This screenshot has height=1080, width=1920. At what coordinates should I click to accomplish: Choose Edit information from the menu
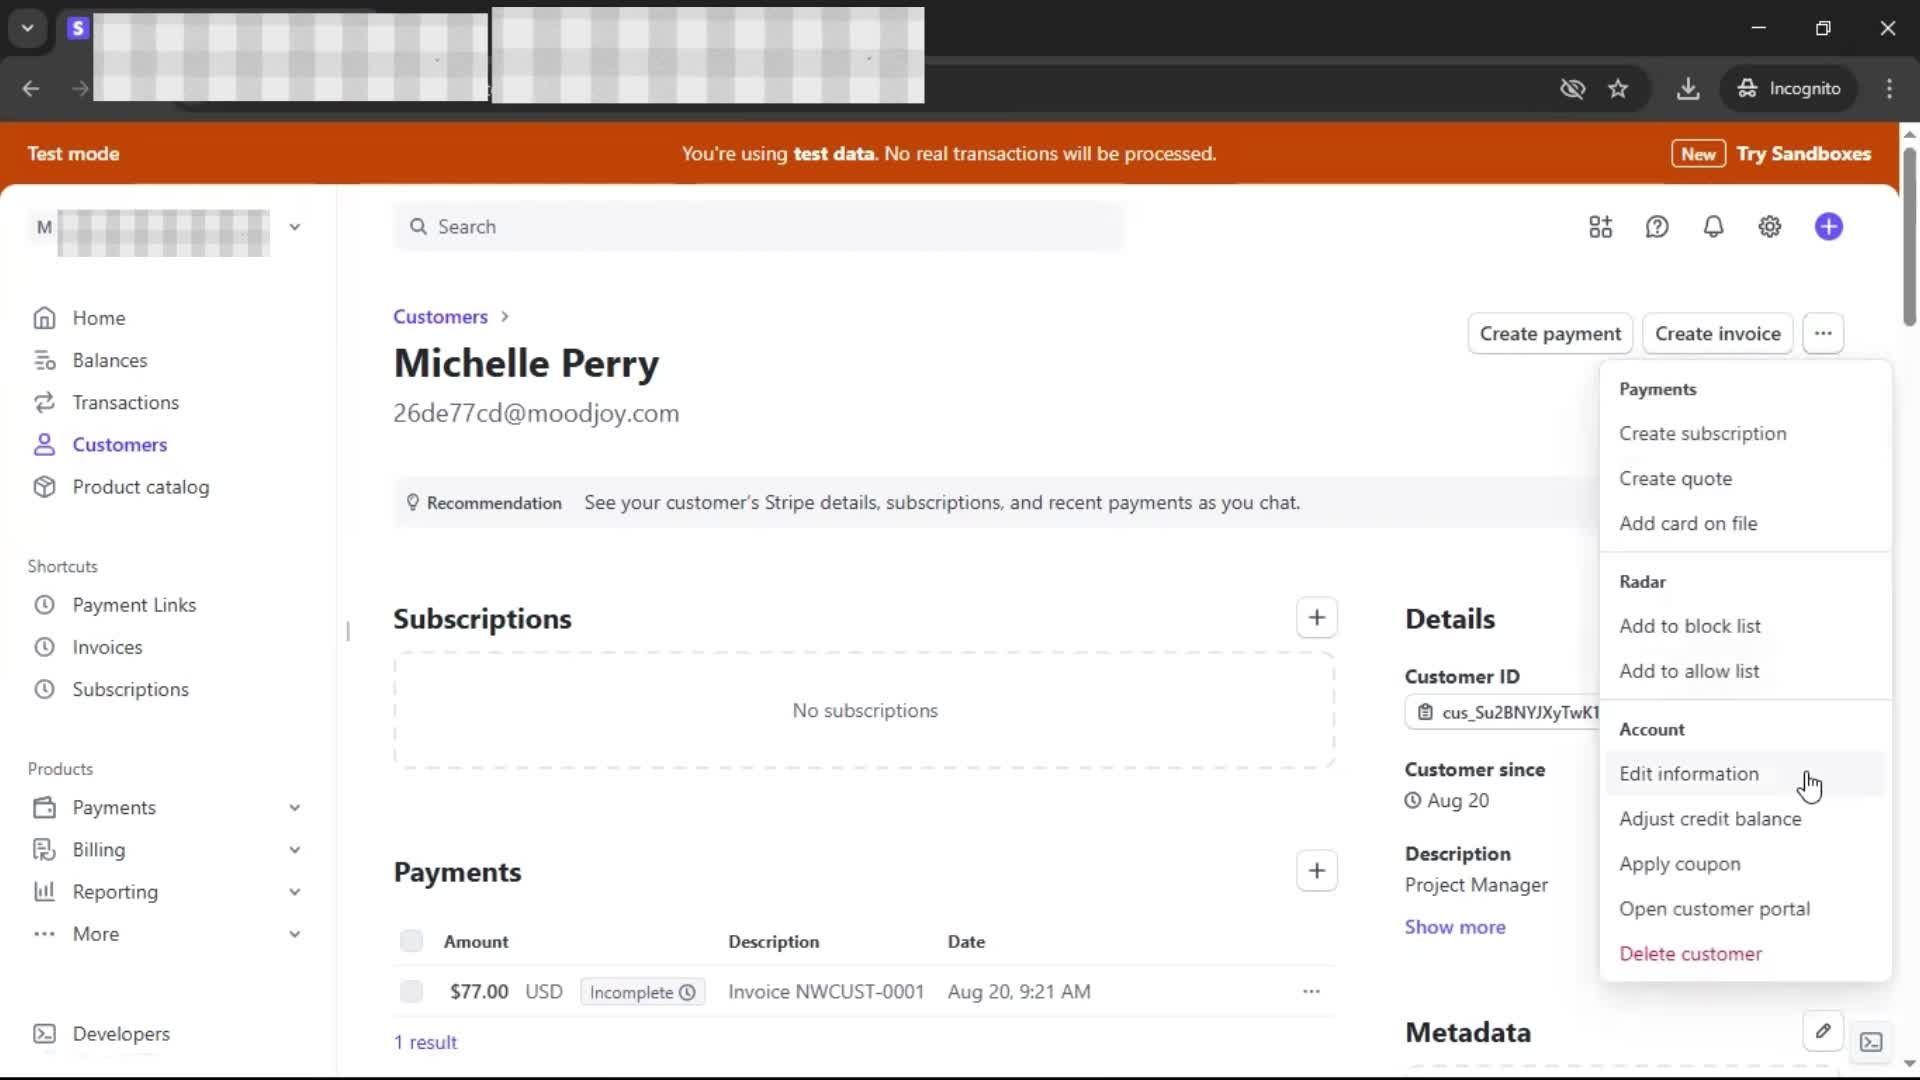[1745, 774]
